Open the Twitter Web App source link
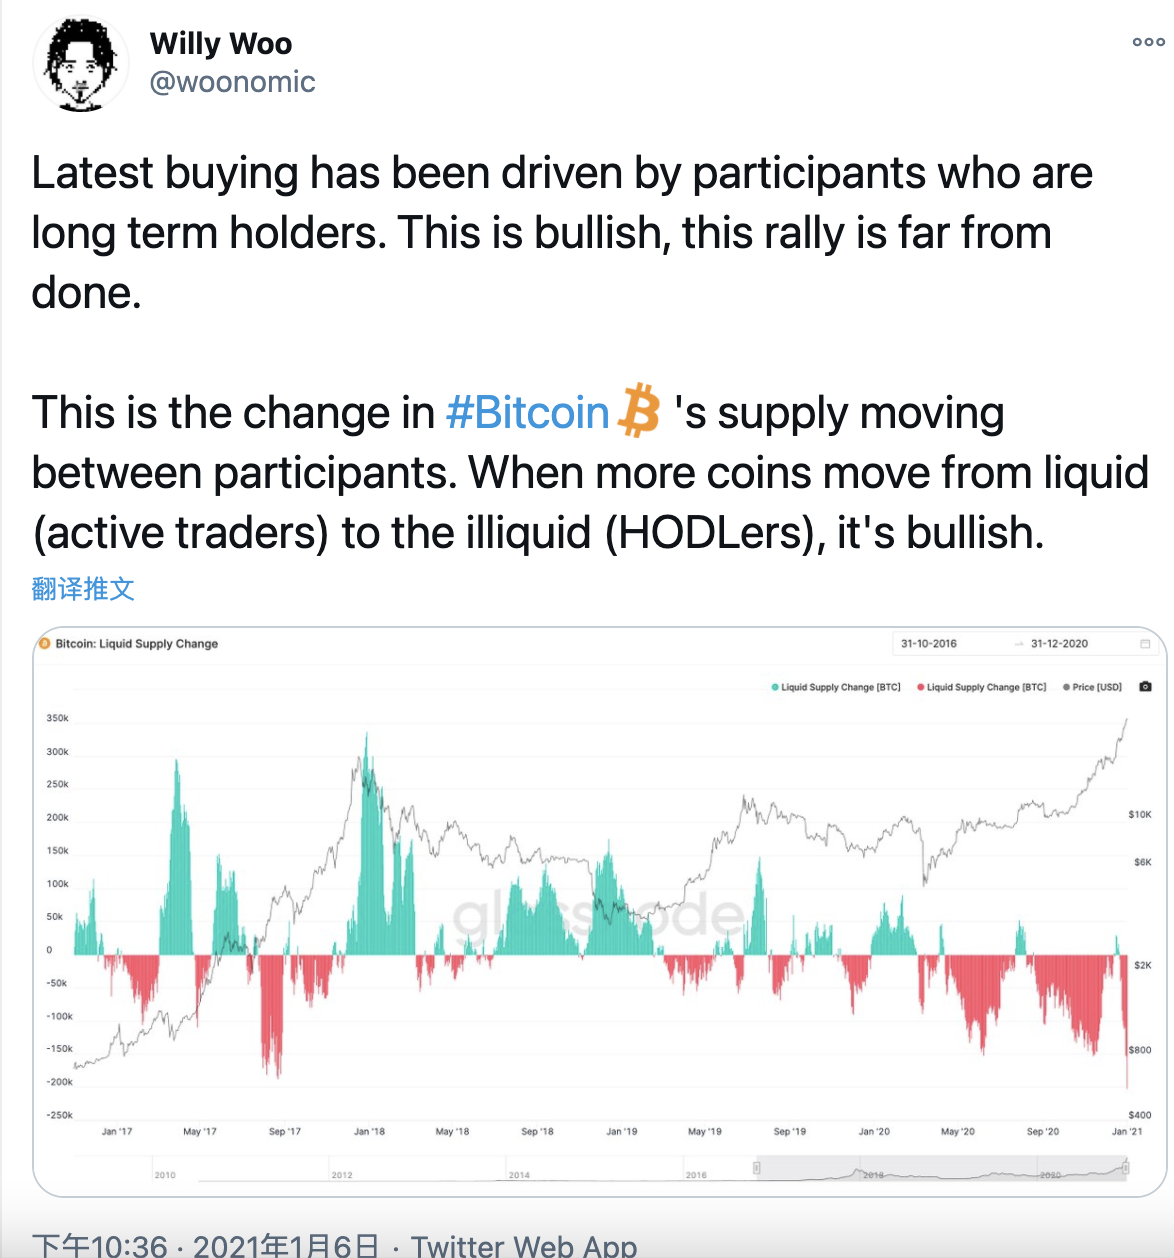This screenshot has width=1174, height=1258. pyautogui.click(x=524, y=1246)
